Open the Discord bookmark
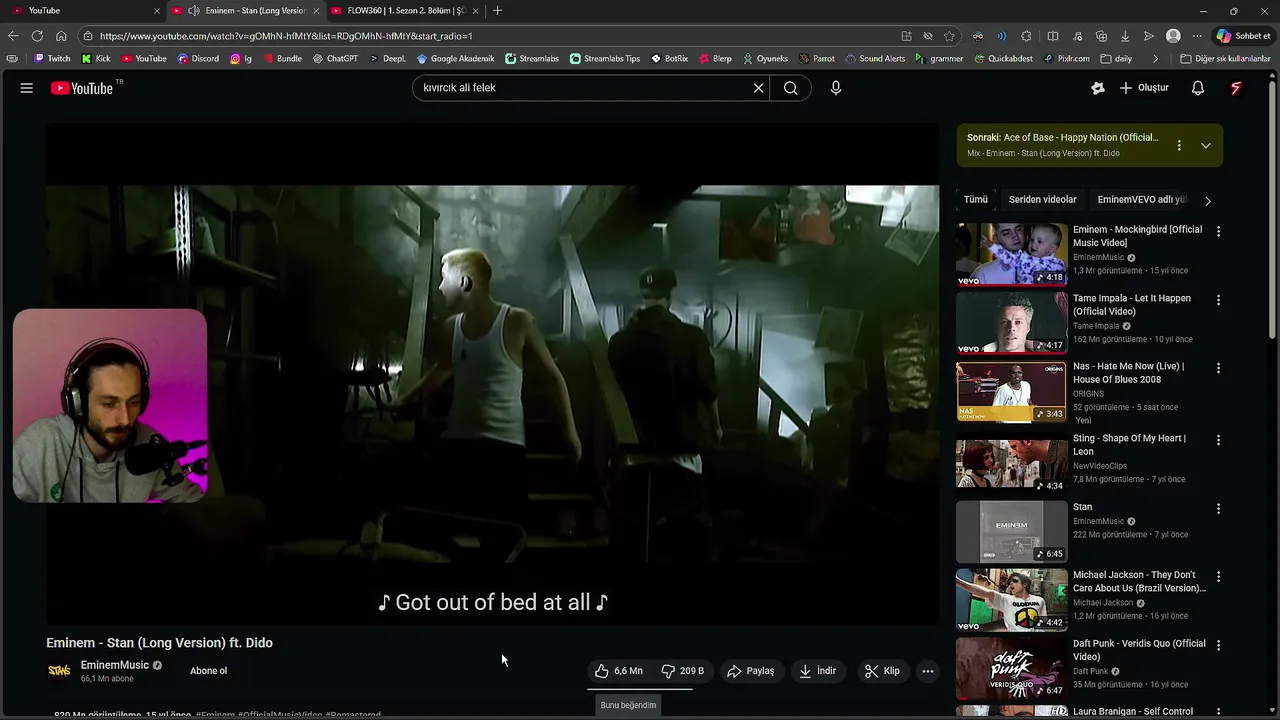The height and width of the screenshot is (720, 1280). 198,59
